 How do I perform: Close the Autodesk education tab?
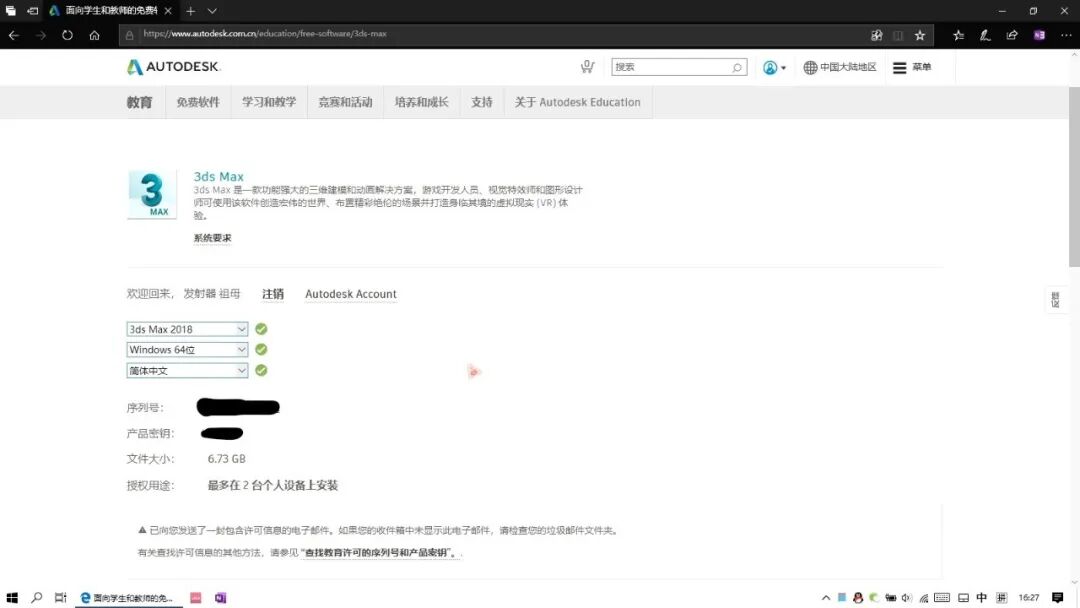click(167, 11)
